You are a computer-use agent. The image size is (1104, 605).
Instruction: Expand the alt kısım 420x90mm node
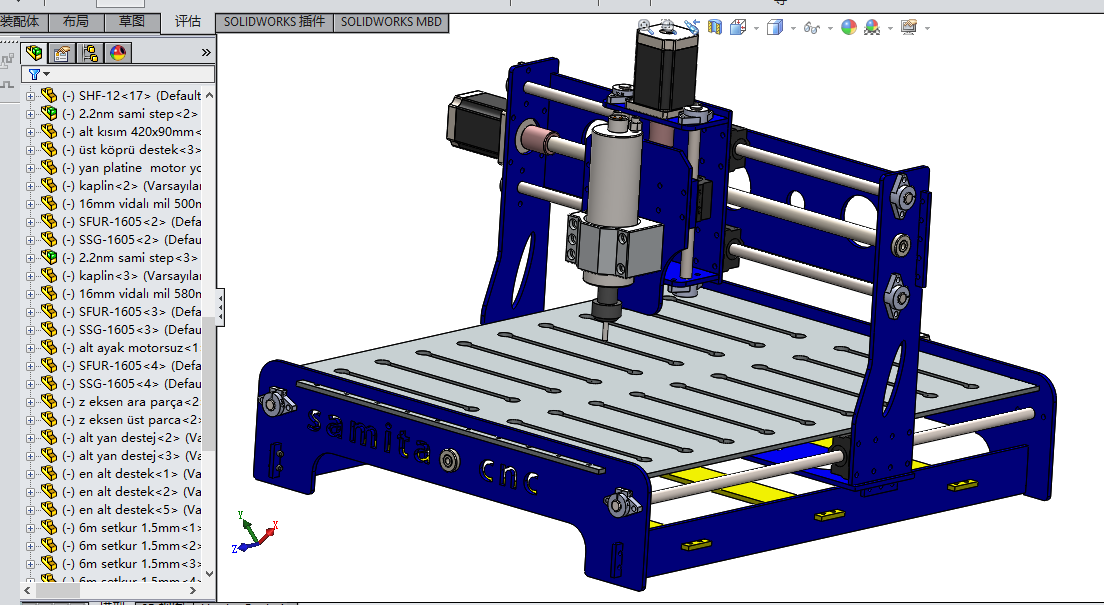point(30,132)
